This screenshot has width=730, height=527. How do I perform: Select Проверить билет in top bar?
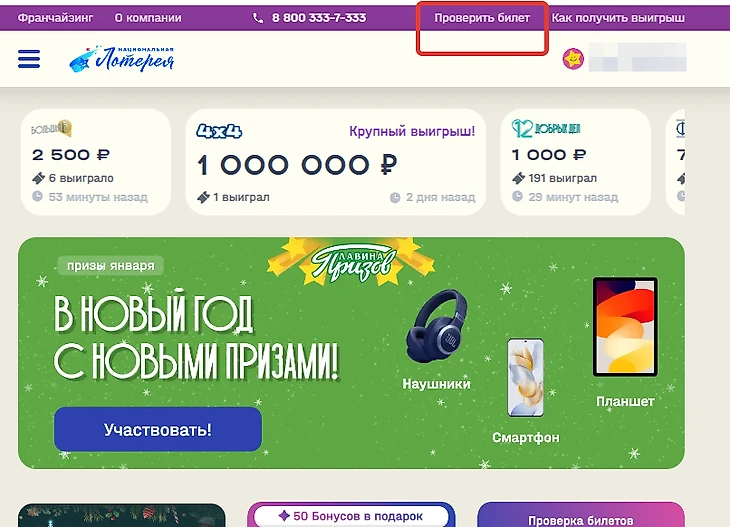coord(482,18)
